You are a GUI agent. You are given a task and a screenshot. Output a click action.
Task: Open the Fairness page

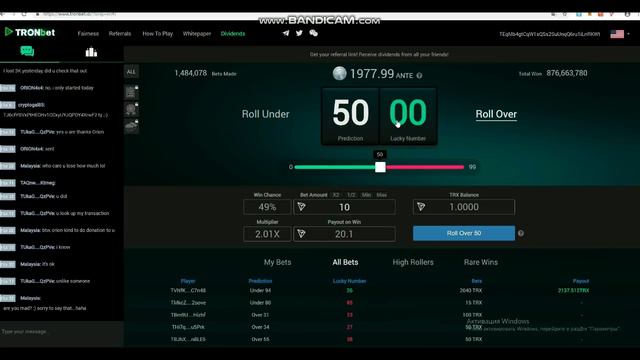(88, 34)
